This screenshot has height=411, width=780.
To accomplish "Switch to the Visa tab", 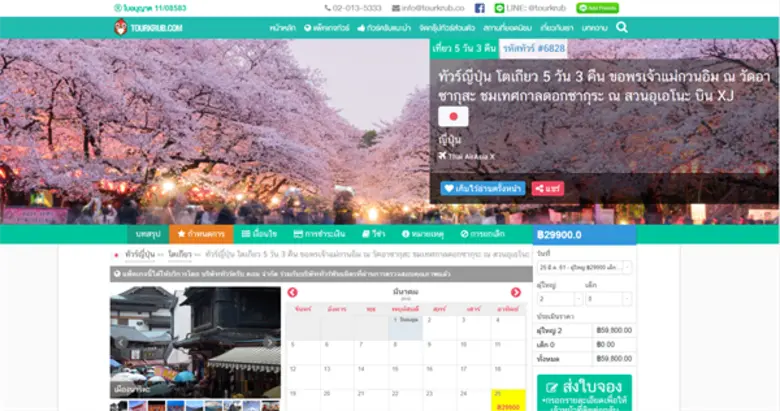I will coord(374,234).
